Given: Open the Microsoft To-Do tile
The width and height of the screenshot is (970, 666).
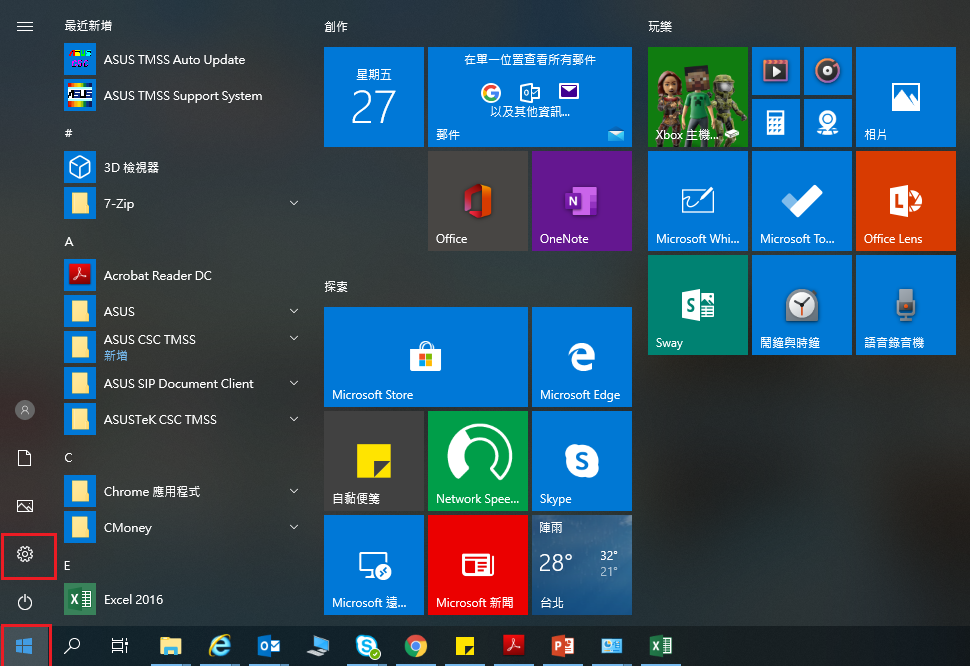Looking at the screenshot, I should point(802,201).
